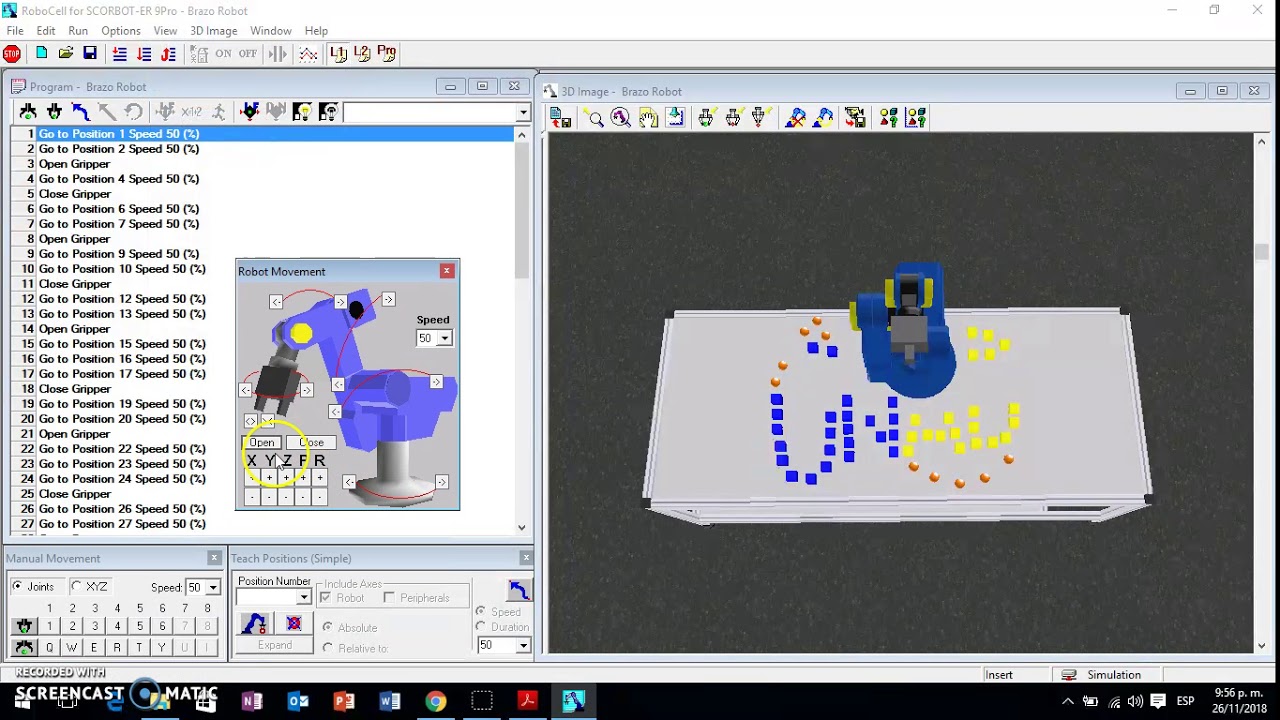This screenshot has width=1280, height=720.
Task: Open Google Chrome from the taskbar
Action: (435, 701)
